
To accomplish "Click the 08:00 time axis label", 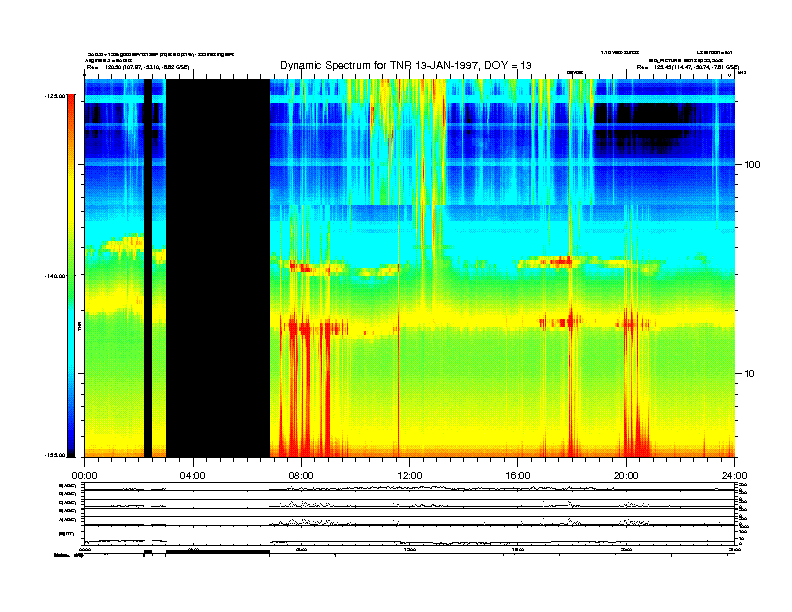I will pyautogui.click(x=301, y=476).
